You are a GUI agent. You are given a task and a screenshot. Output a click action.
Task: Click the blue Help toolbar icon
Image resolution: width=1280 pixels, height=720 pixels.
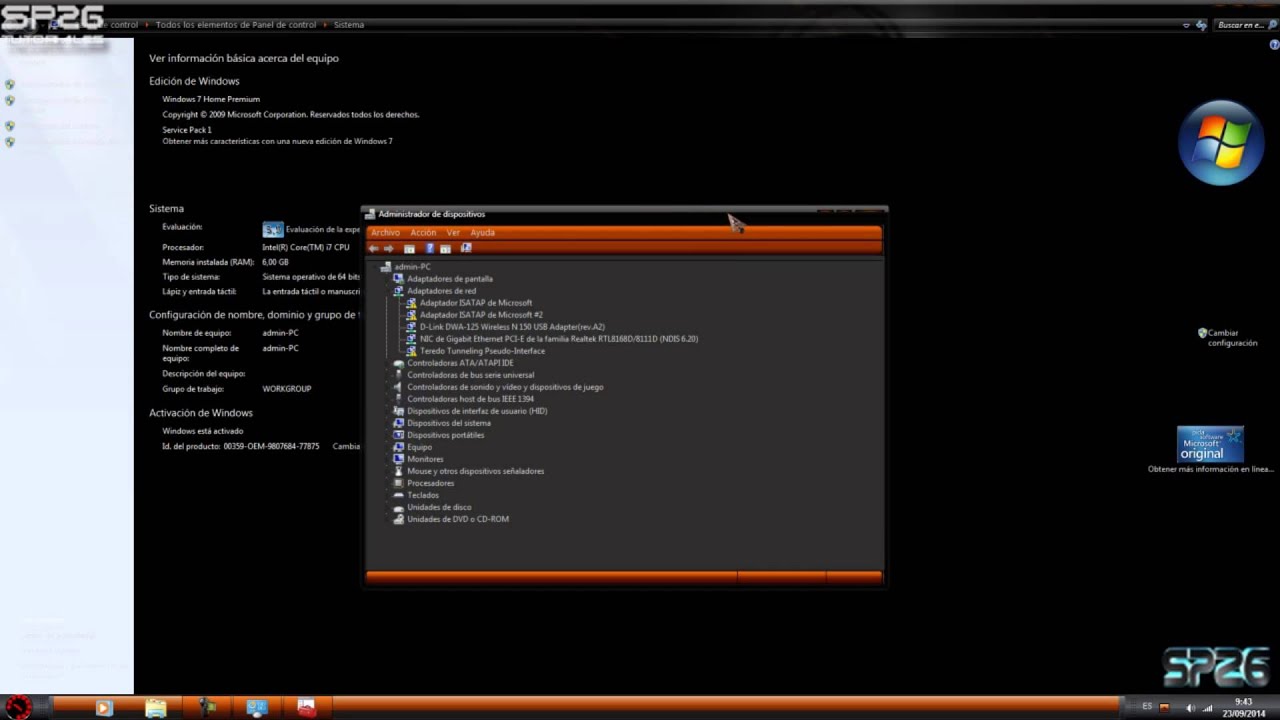[x=430, y=248]
